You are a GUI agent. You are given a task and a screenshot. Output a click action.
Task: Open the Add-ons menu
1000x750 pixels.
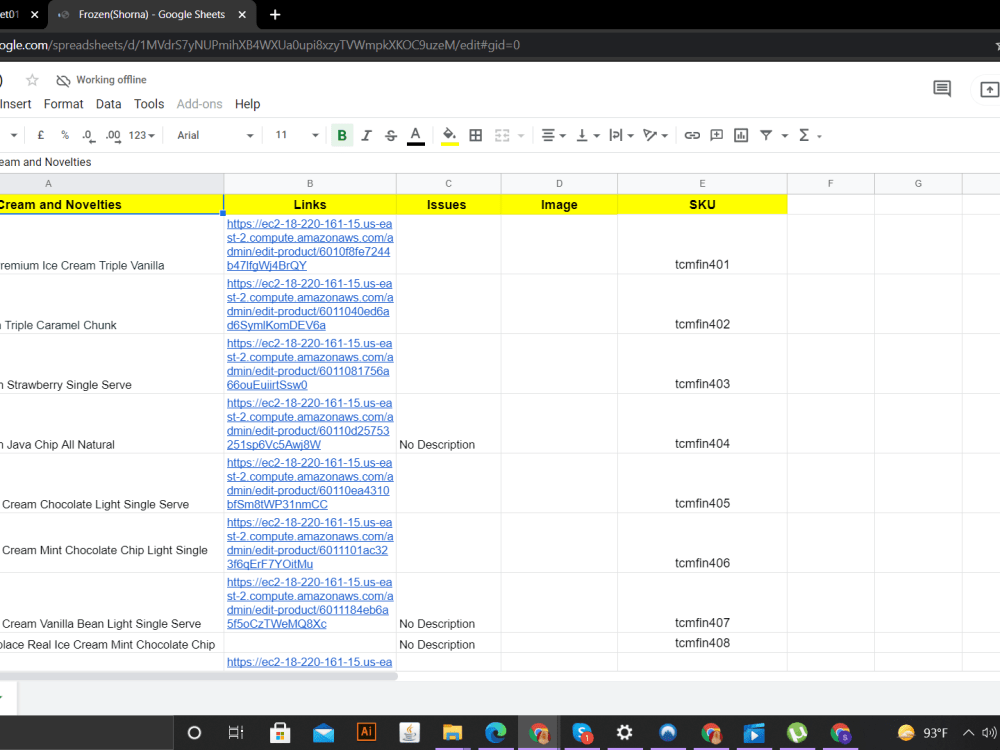[200, 104]
